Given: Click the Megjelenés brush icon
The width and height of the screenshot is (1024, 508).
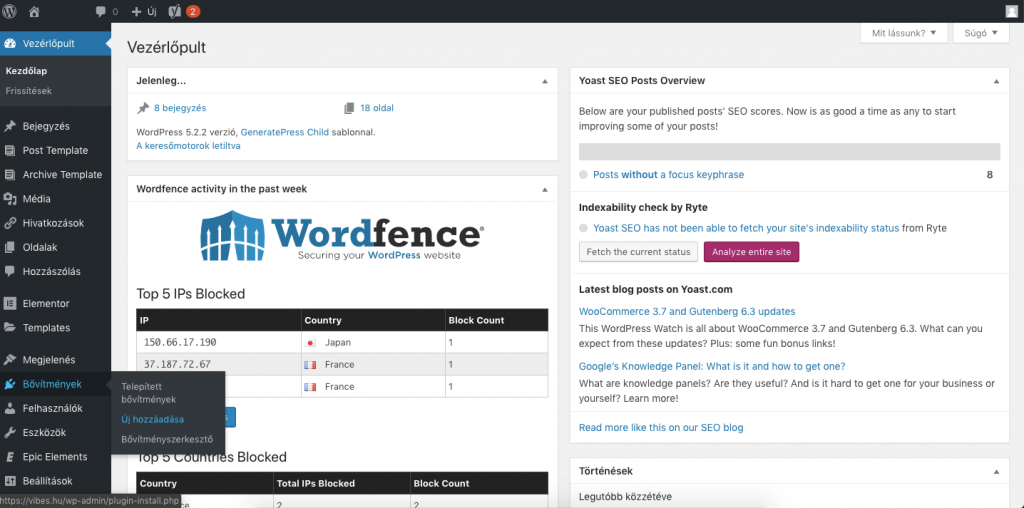Looking at the screenshot, I should coord(10,359).
